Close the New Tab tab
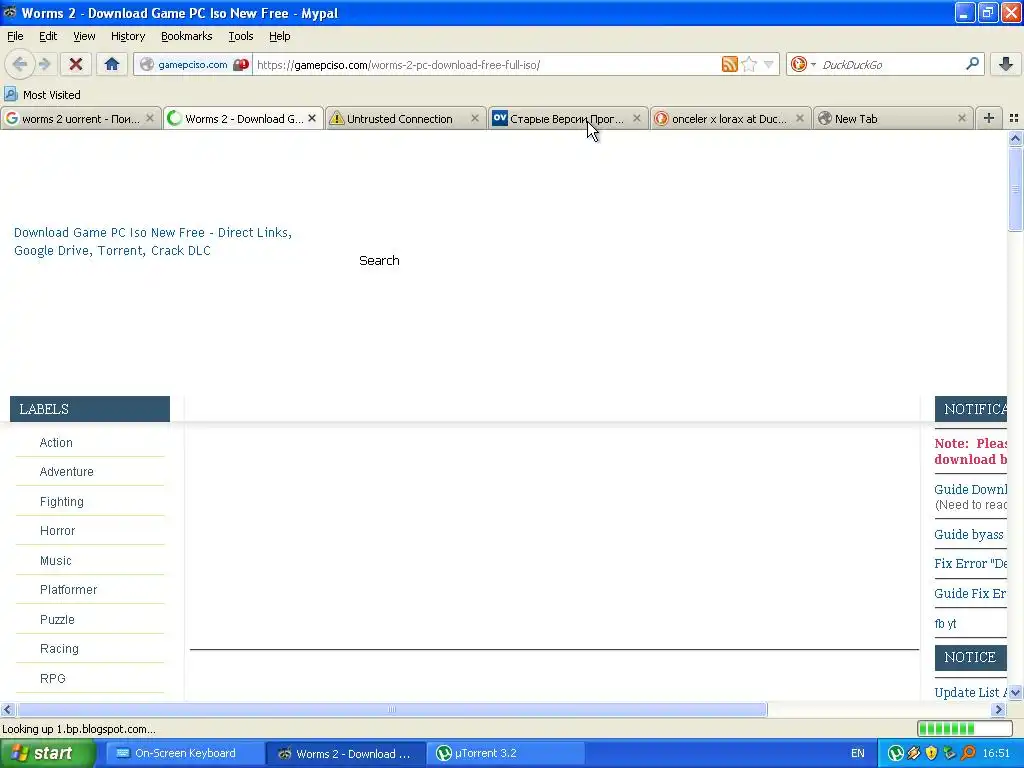Viewport: 1024px width, 768px height. (x=961, y=118)
